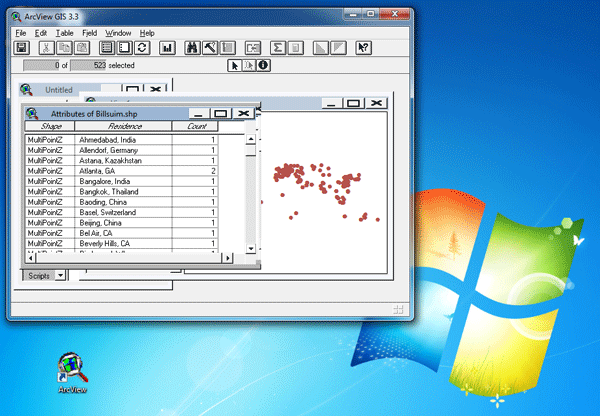This screenshot has height=416, width=600.
Task: Click the Residence column header
Action: pos(123,126)
